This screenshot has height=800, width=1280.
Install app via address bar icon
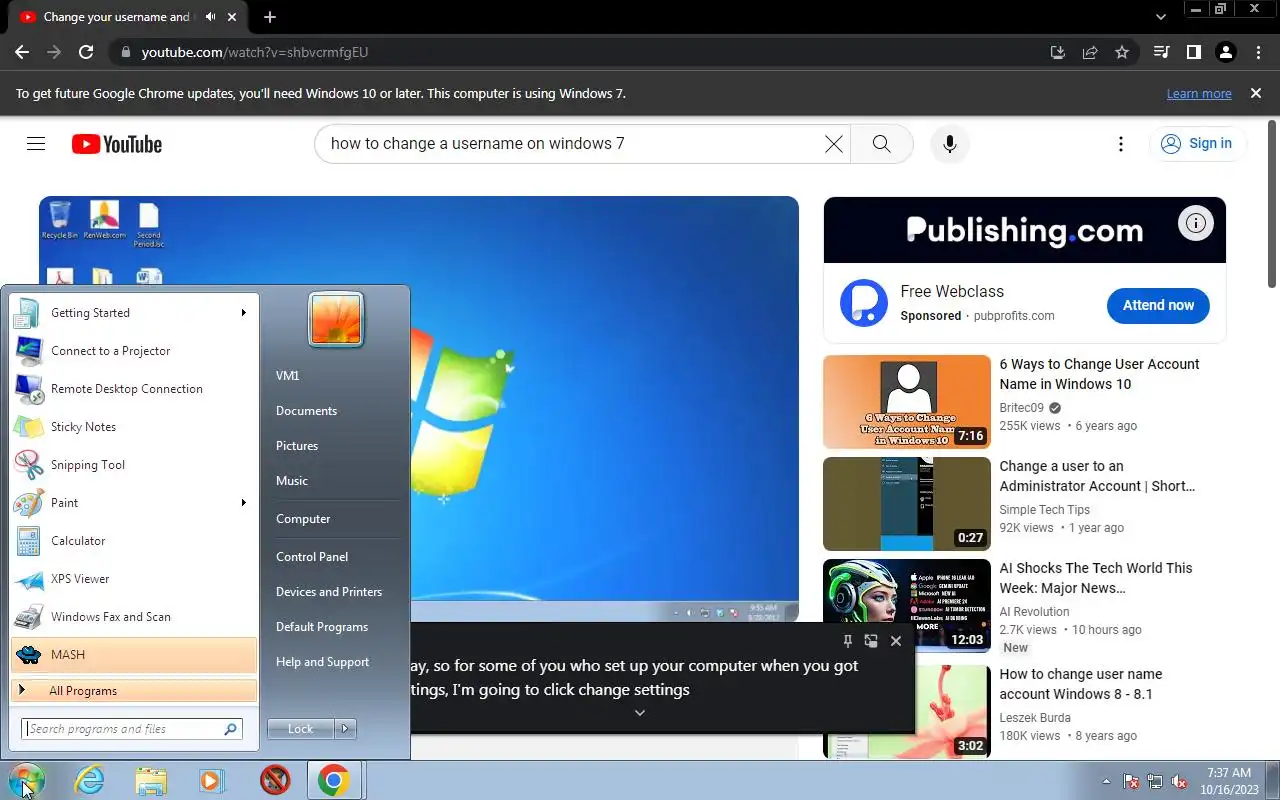click(x=1057, y=52)
